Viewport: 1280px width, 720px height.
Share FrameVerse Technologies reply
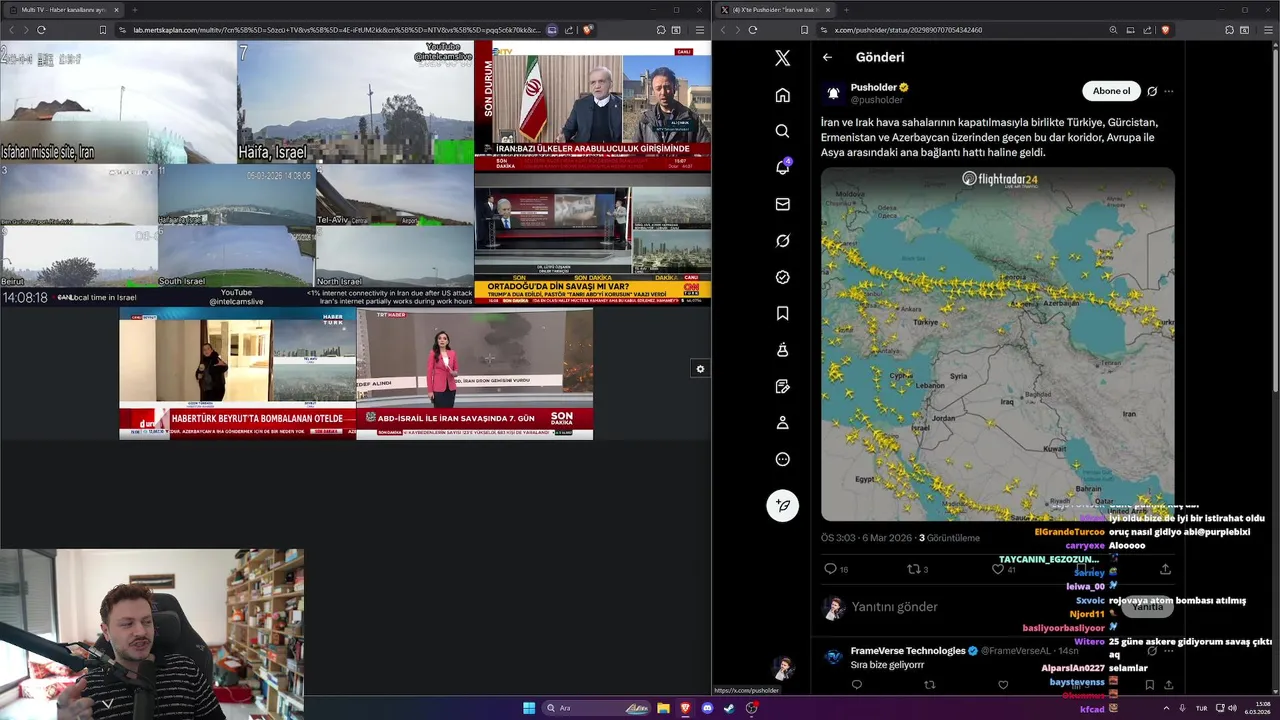tap(1168, 685)
